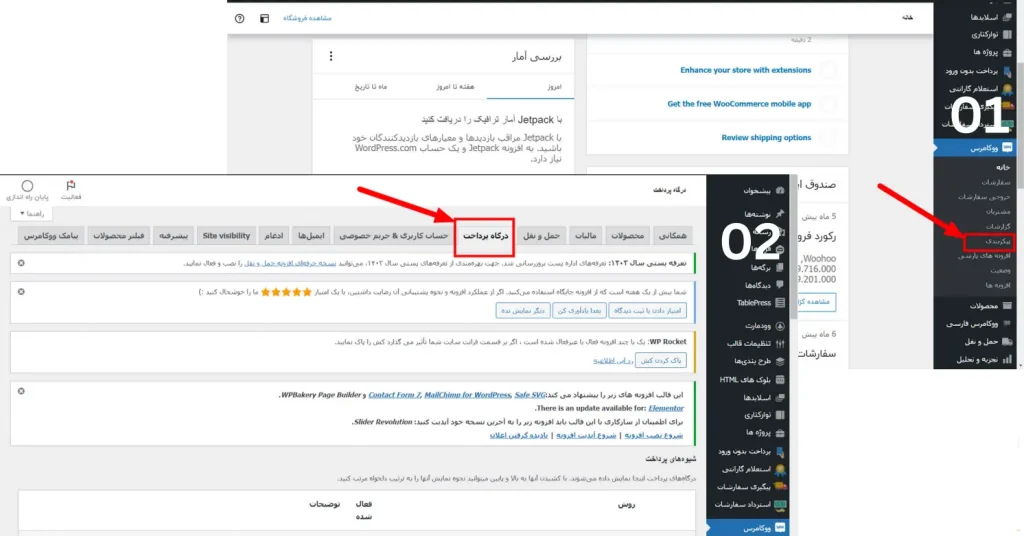The image size is (1024, 536).
Task: Open the three-dot menu on بررسی آمار
Action: [331, 57]
